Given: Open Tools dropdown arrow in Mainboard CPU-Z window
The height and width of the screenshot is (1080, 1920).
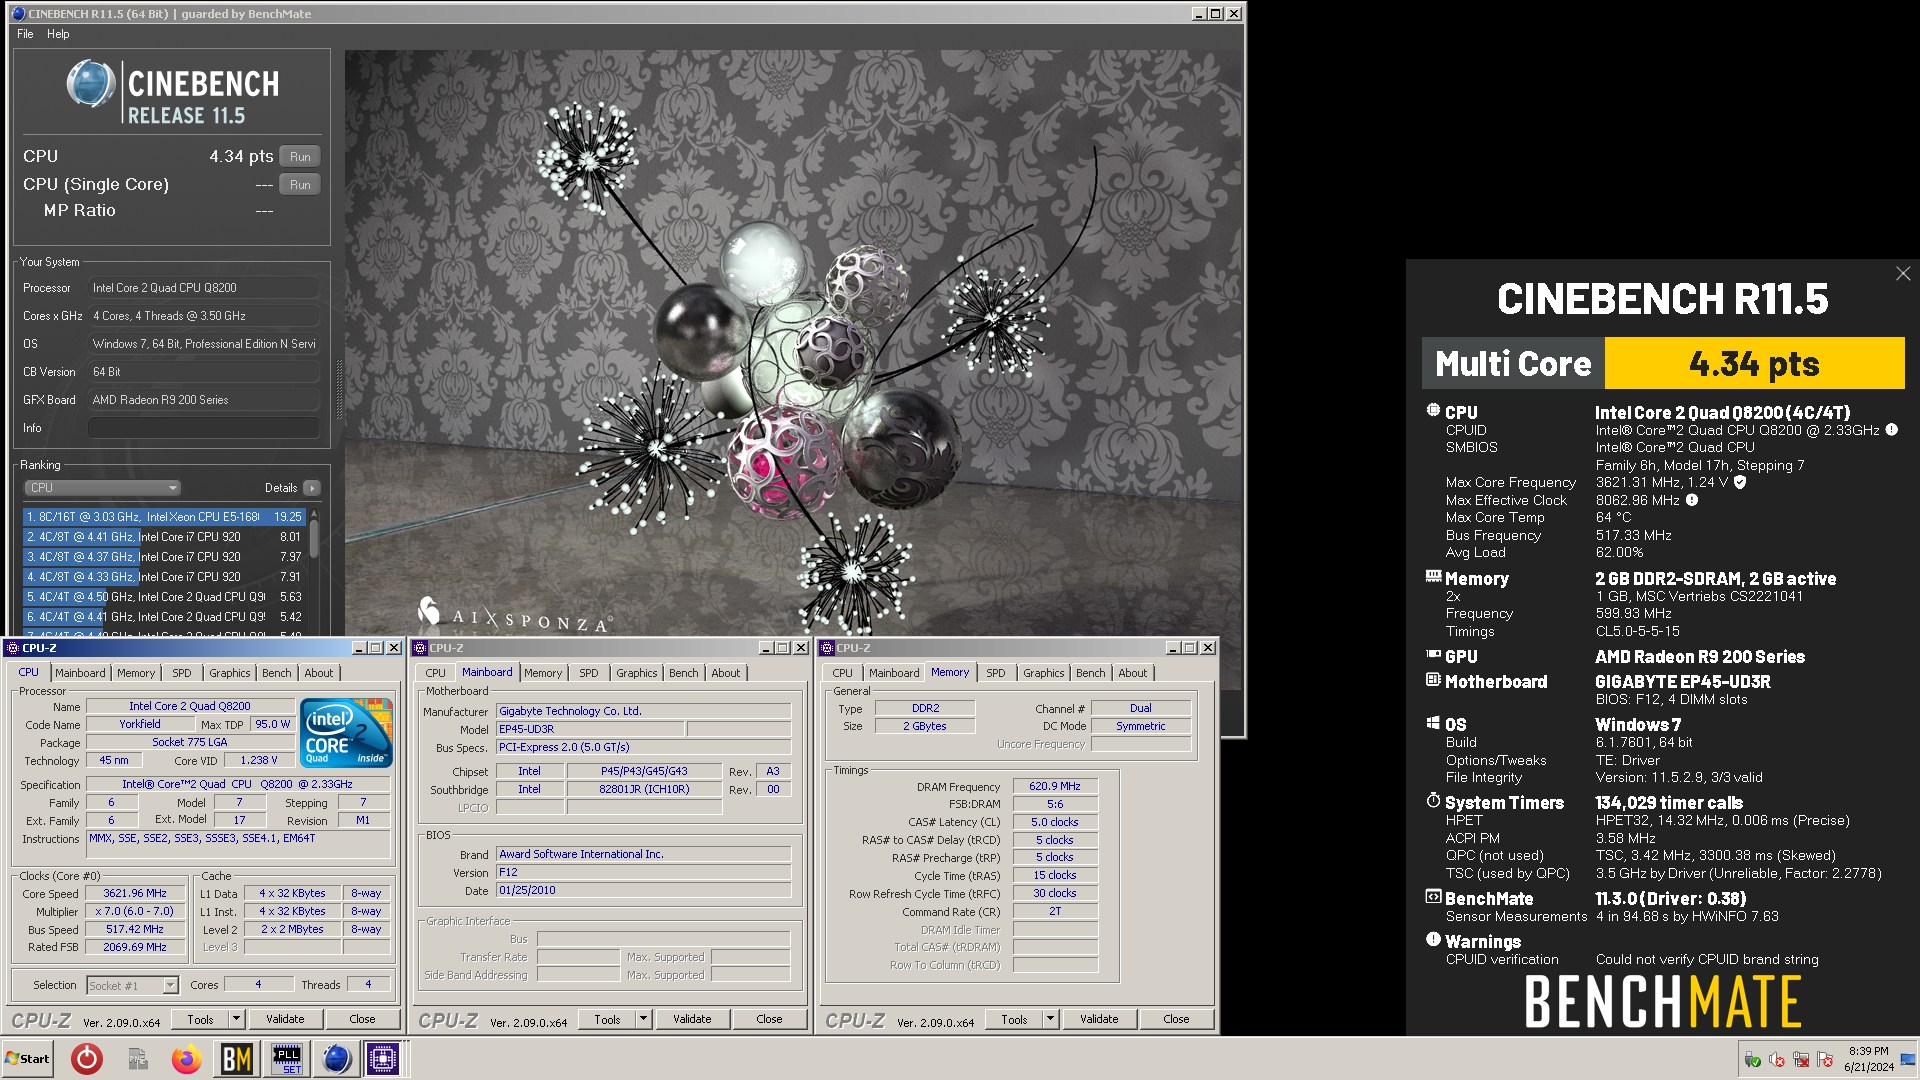Looking at the screenshot, I should (644, 1019).
